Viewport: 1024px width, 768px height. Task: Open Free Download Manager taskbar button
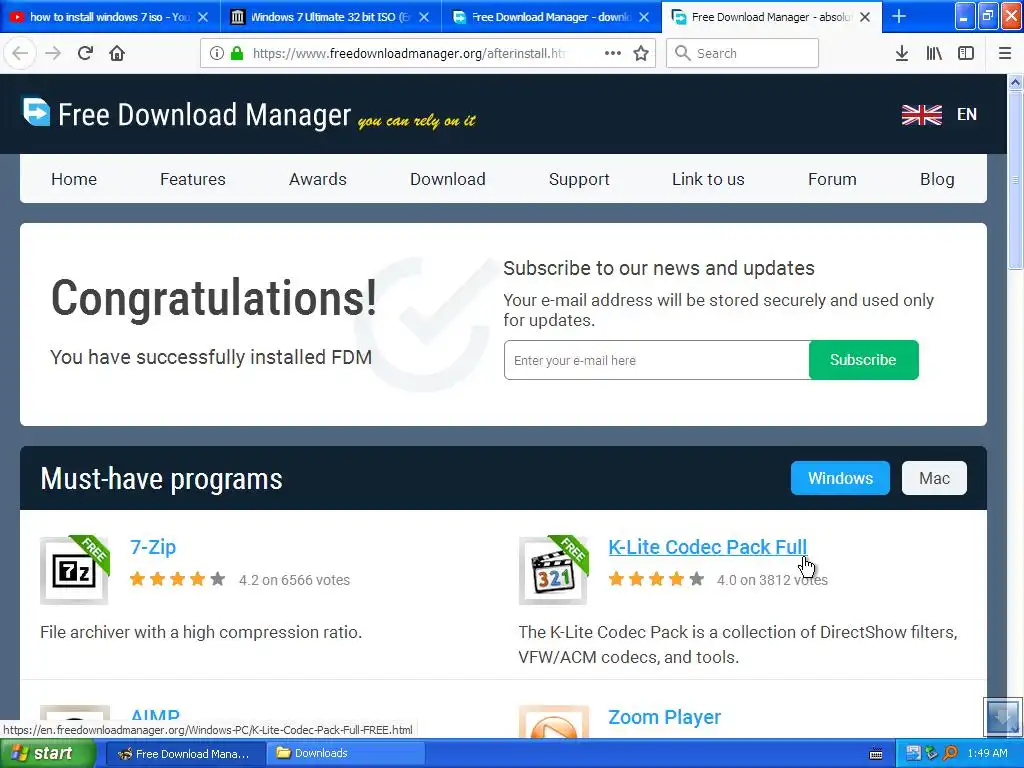pyautogui.click(x=185, y=754)
